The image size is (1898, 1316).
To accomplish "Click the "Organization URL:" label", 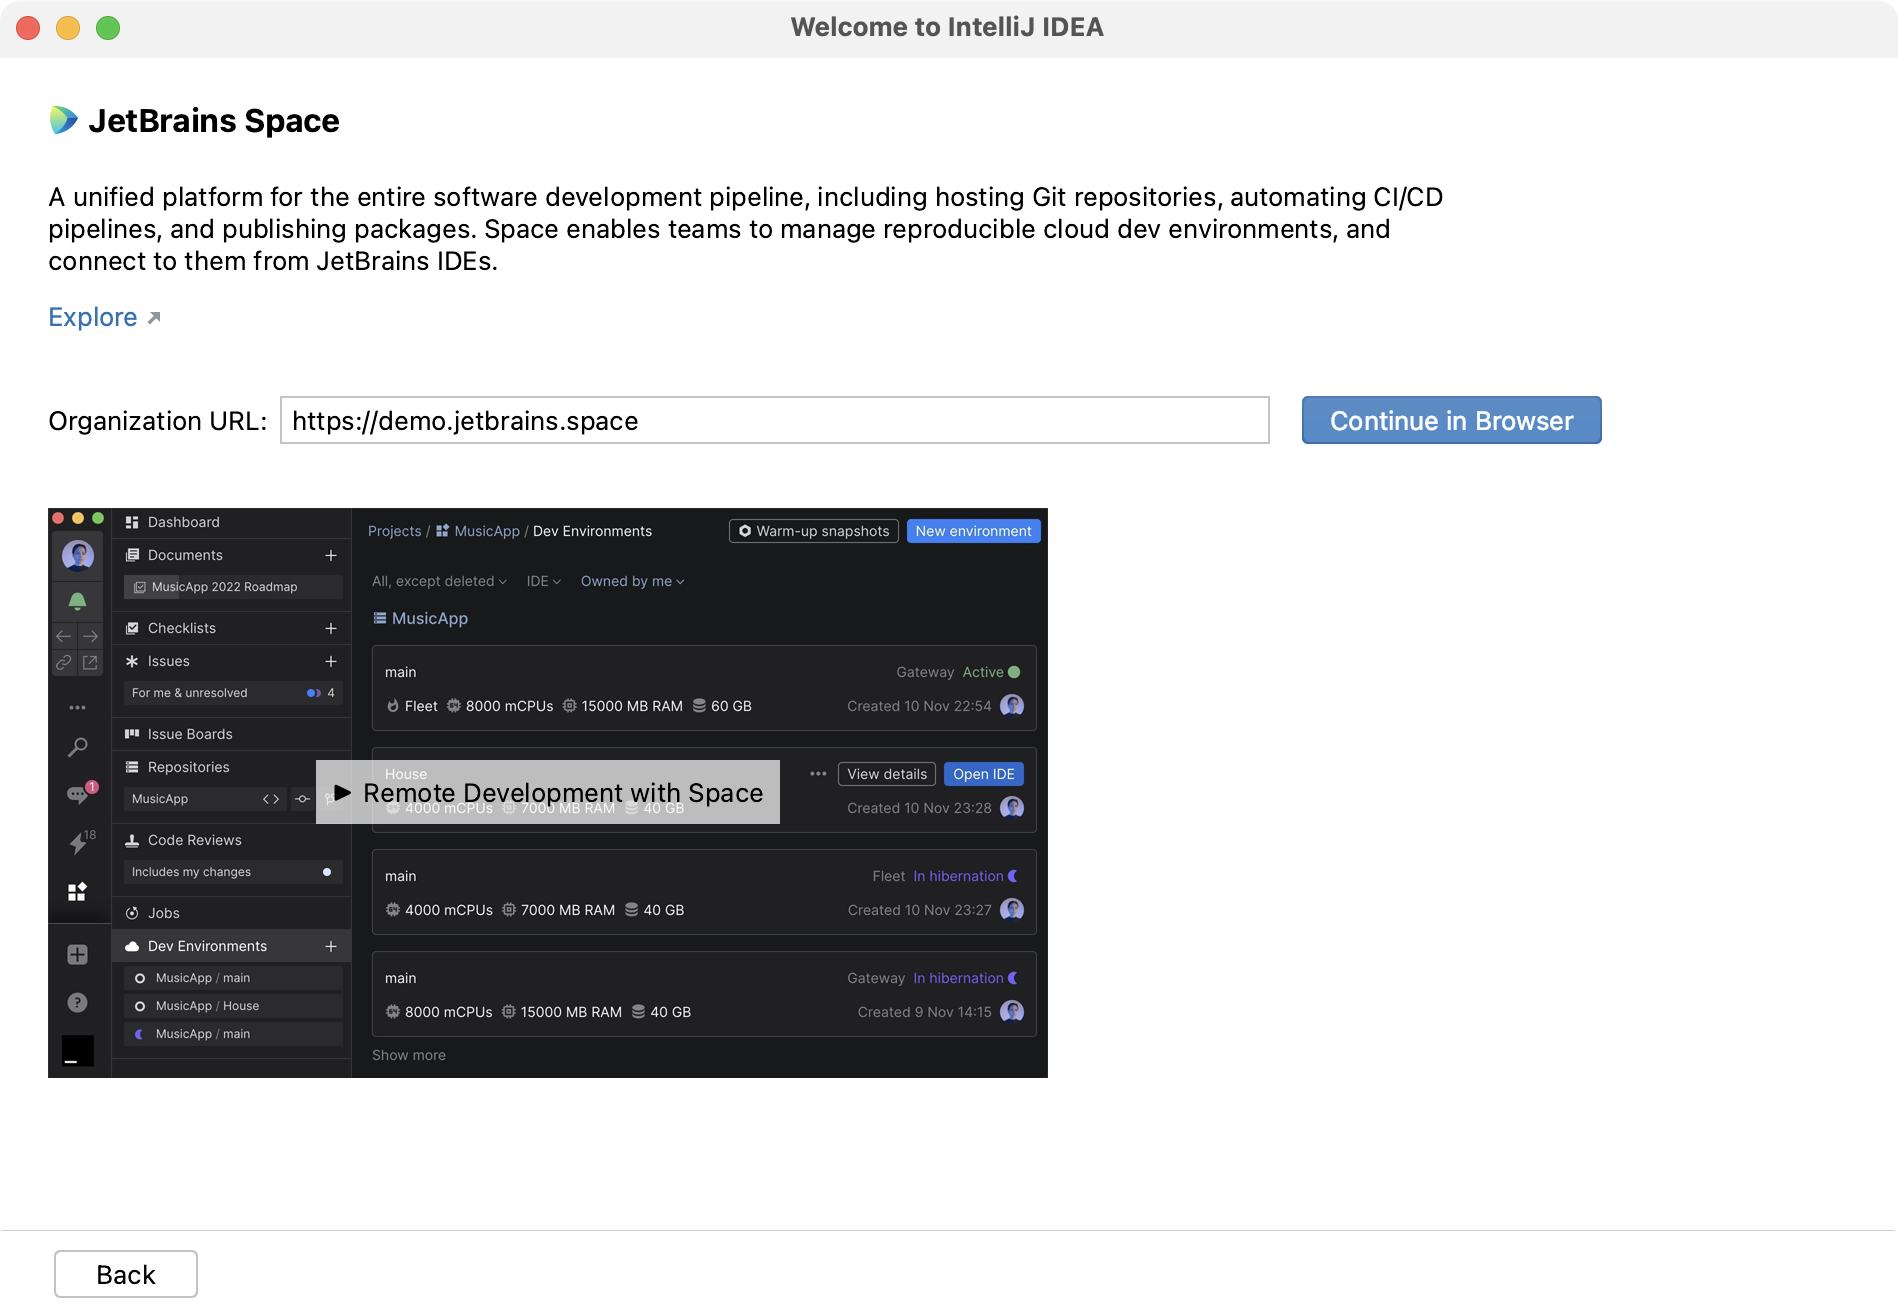I will pos(158,421).
